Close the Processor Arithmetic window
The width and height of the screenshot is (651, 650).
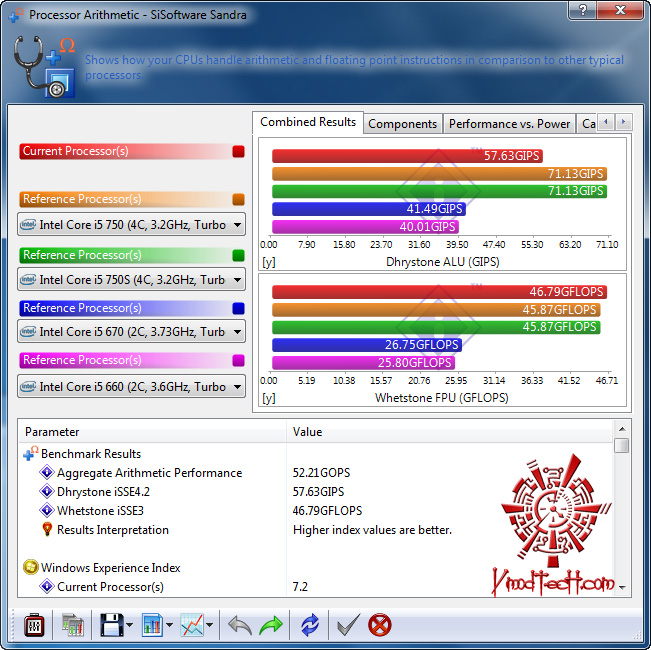click(x=620, y=10)
